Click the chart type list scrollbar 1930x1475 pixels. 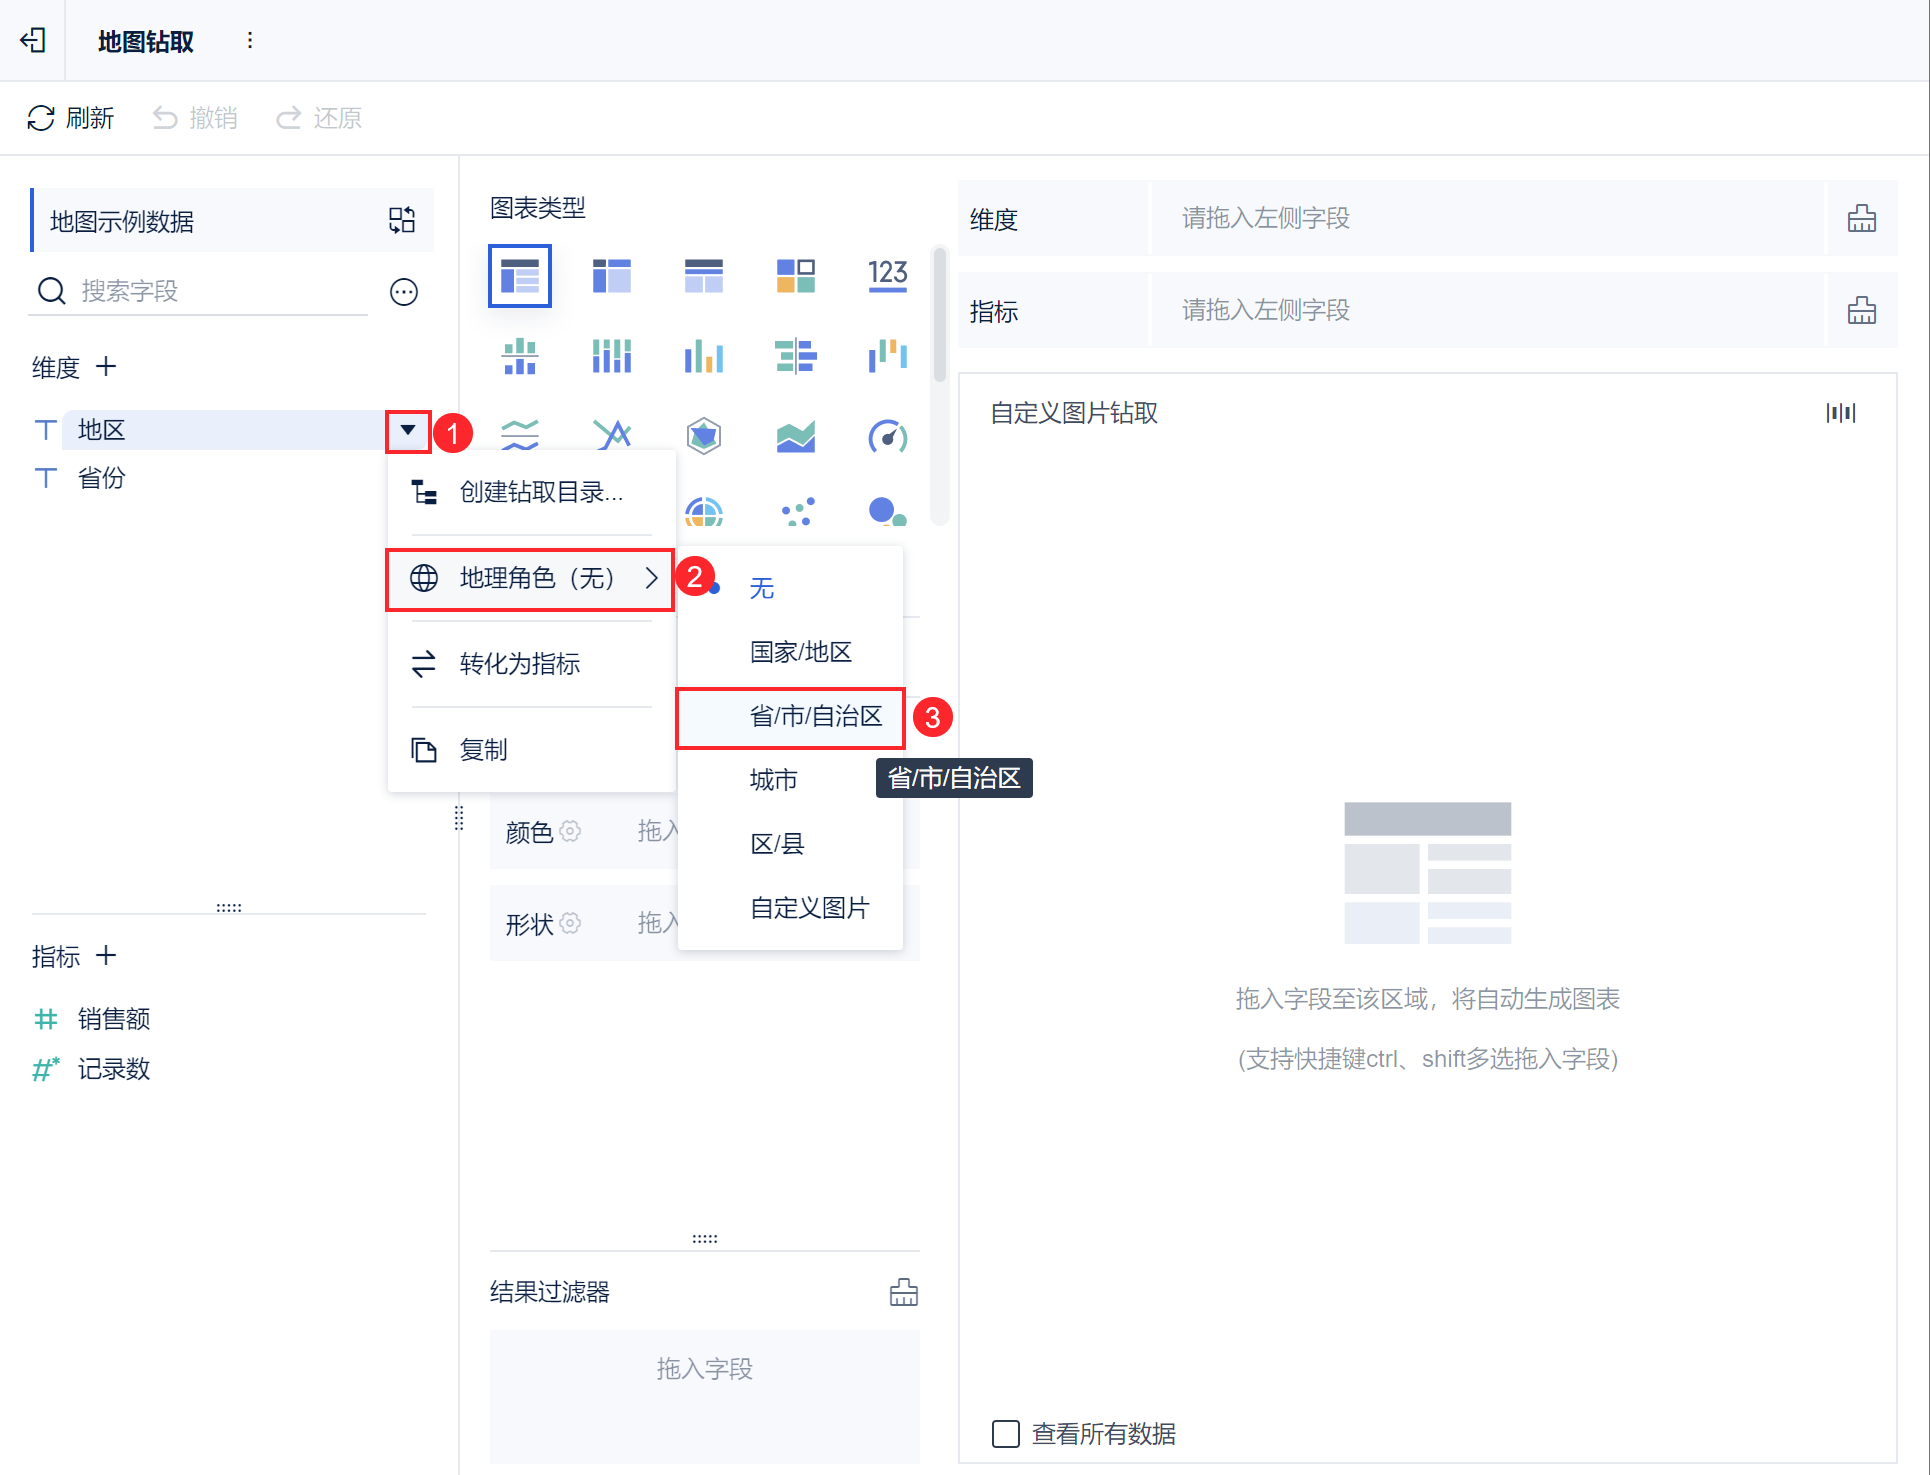tap(939, 315)
